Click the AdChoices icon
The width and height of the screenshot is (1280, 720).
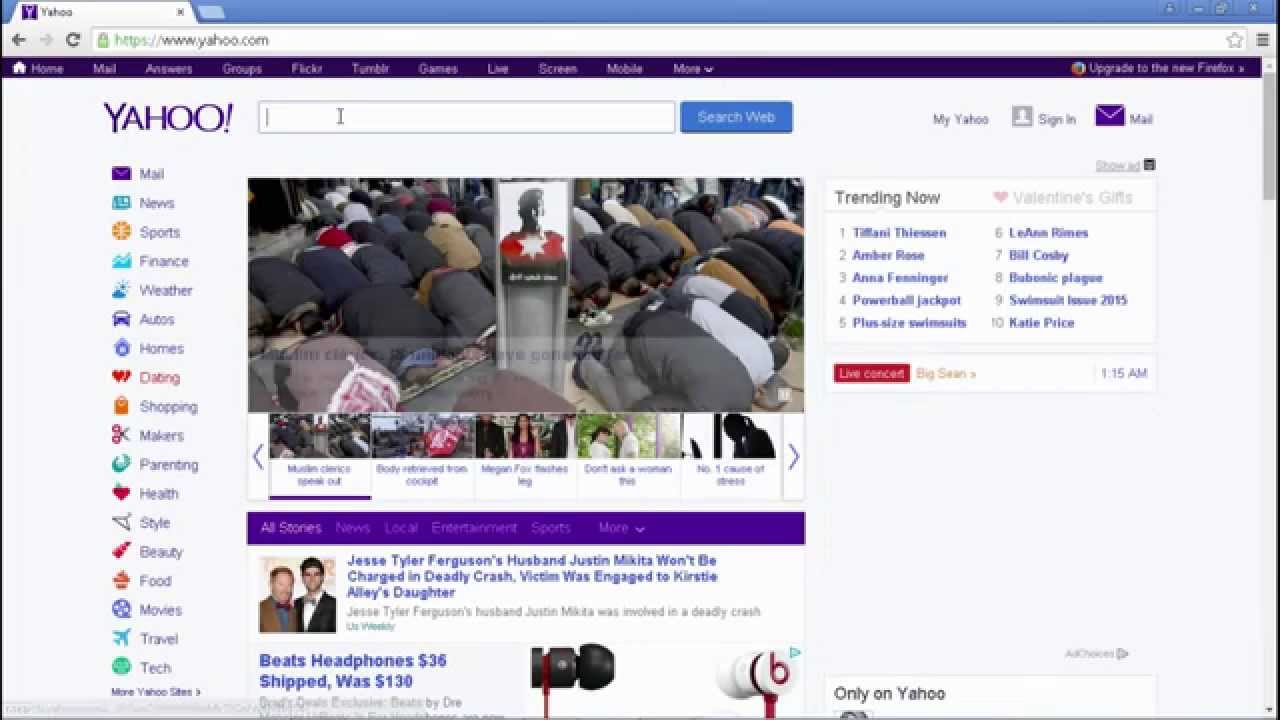coord(1123,654)
